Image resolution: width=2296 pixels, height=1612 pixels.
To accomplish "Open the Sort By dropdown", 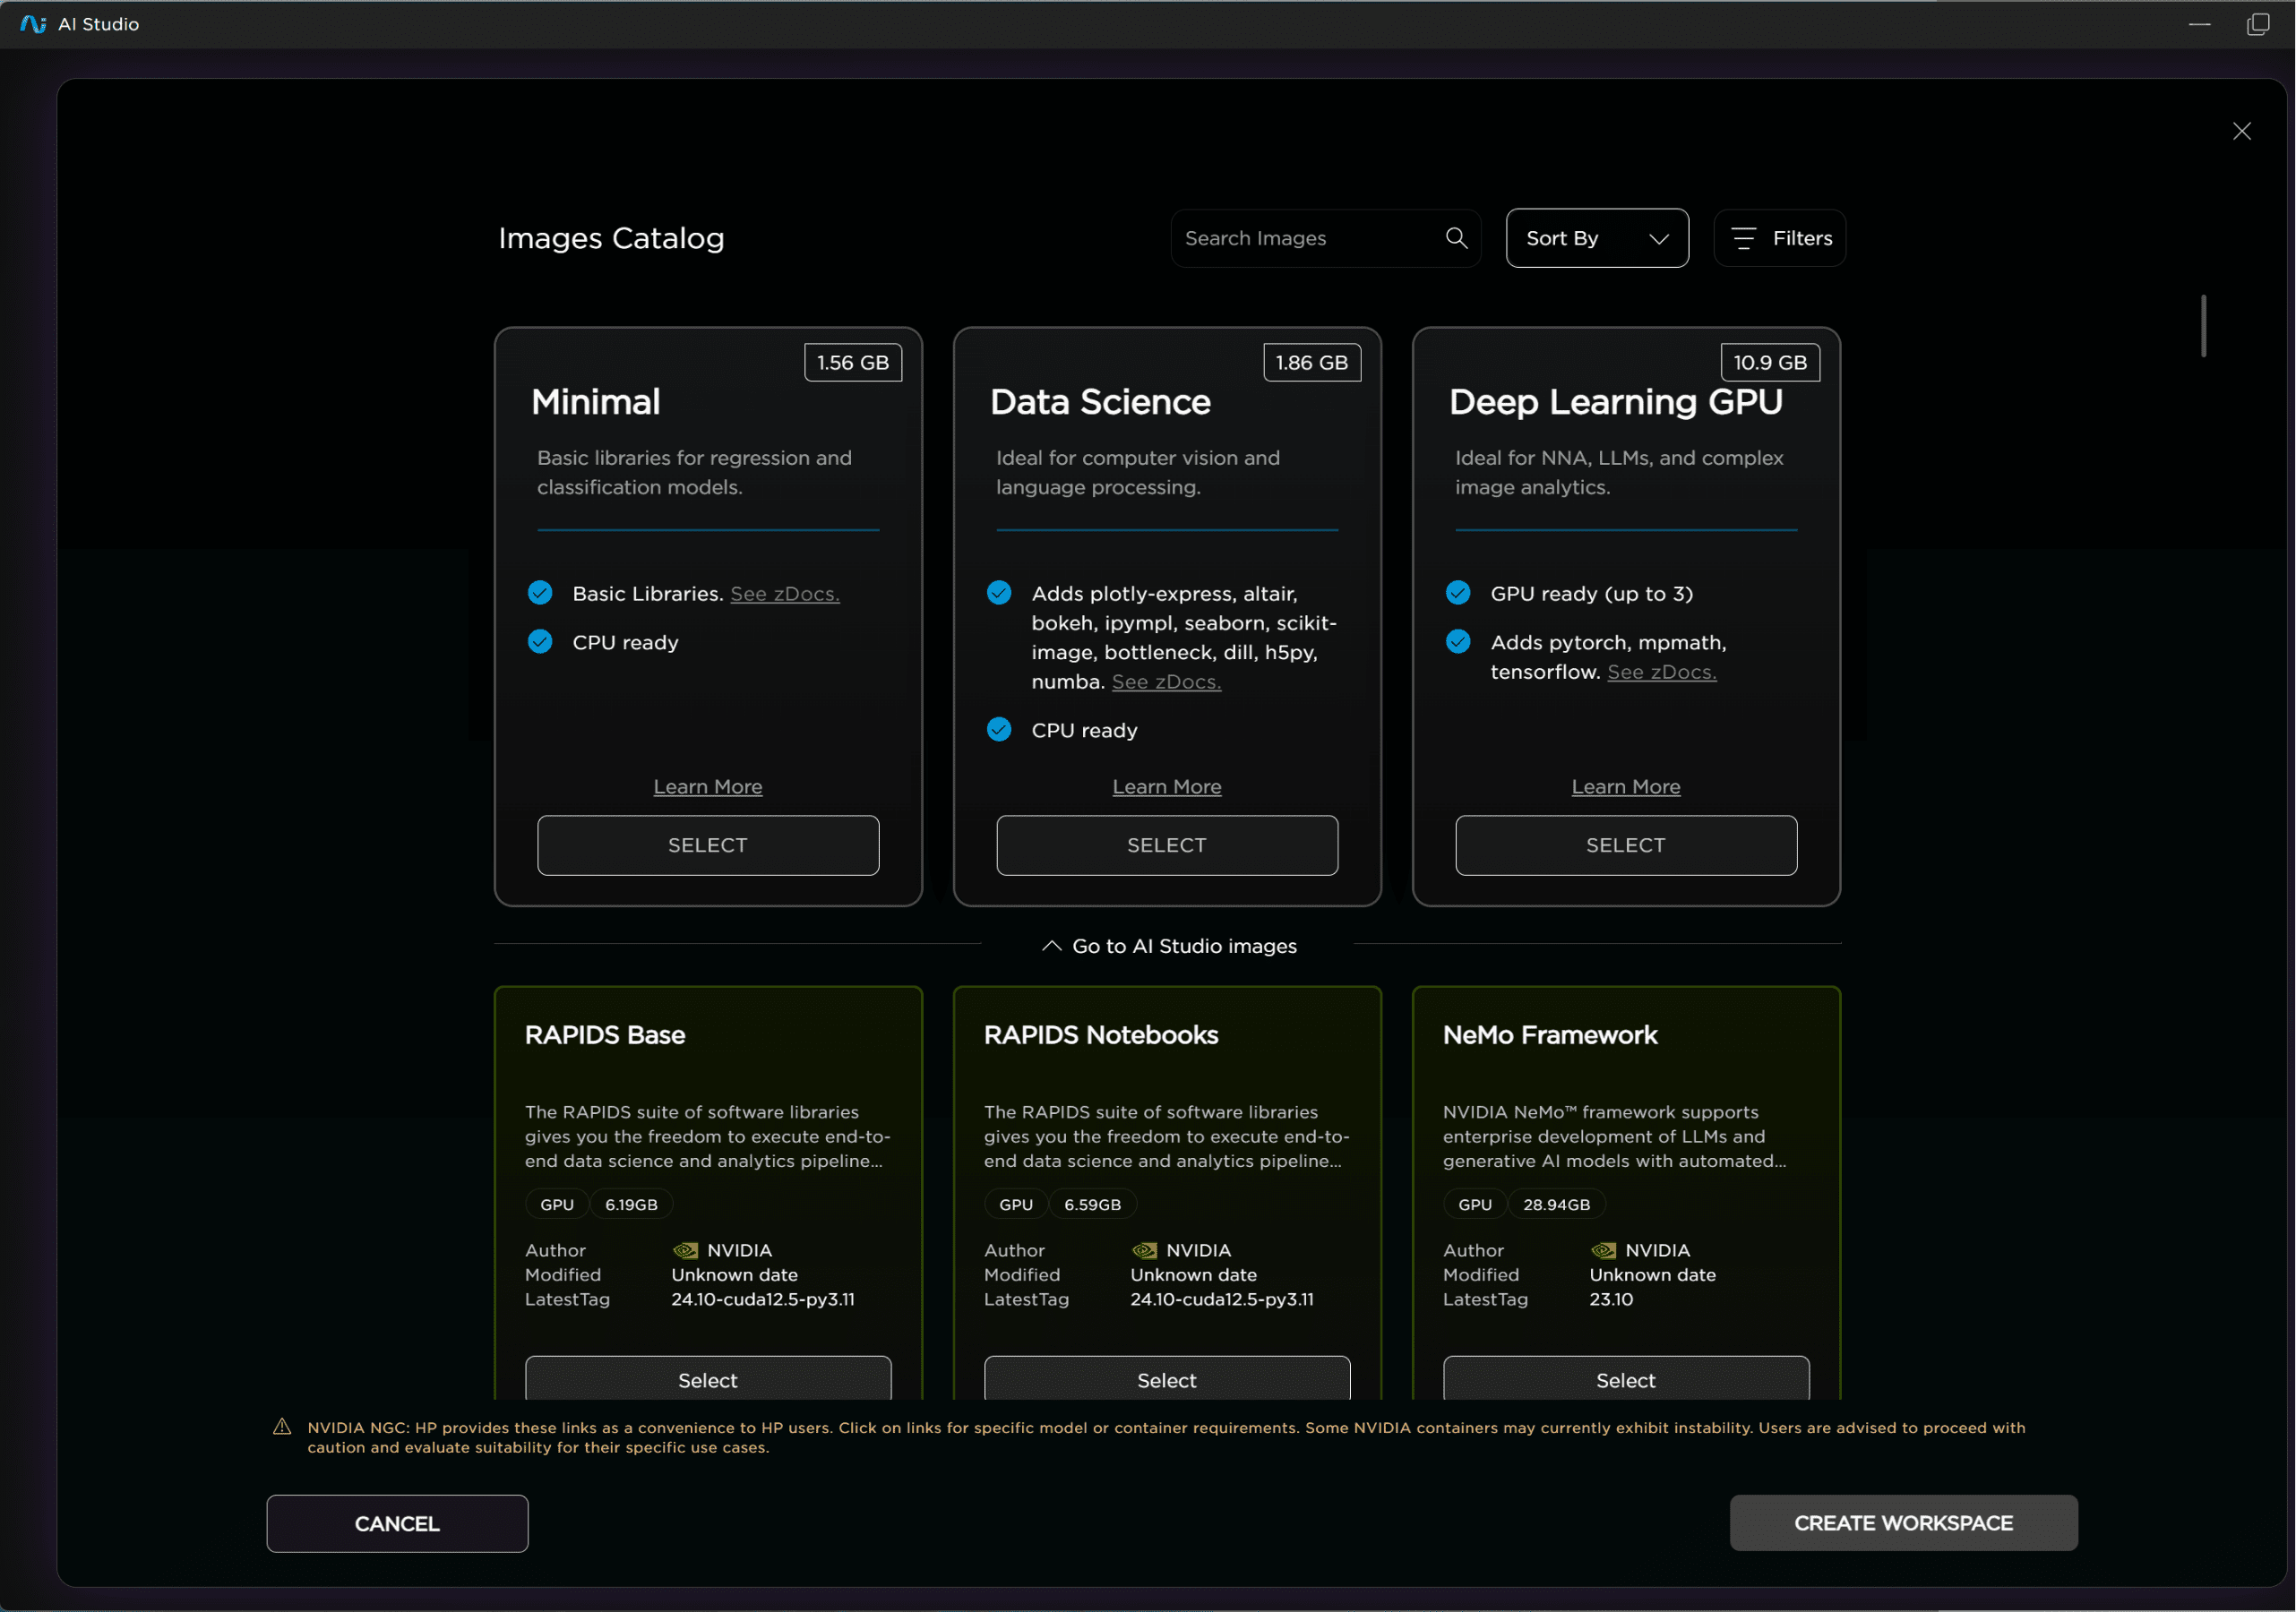I will (1596, 238).
